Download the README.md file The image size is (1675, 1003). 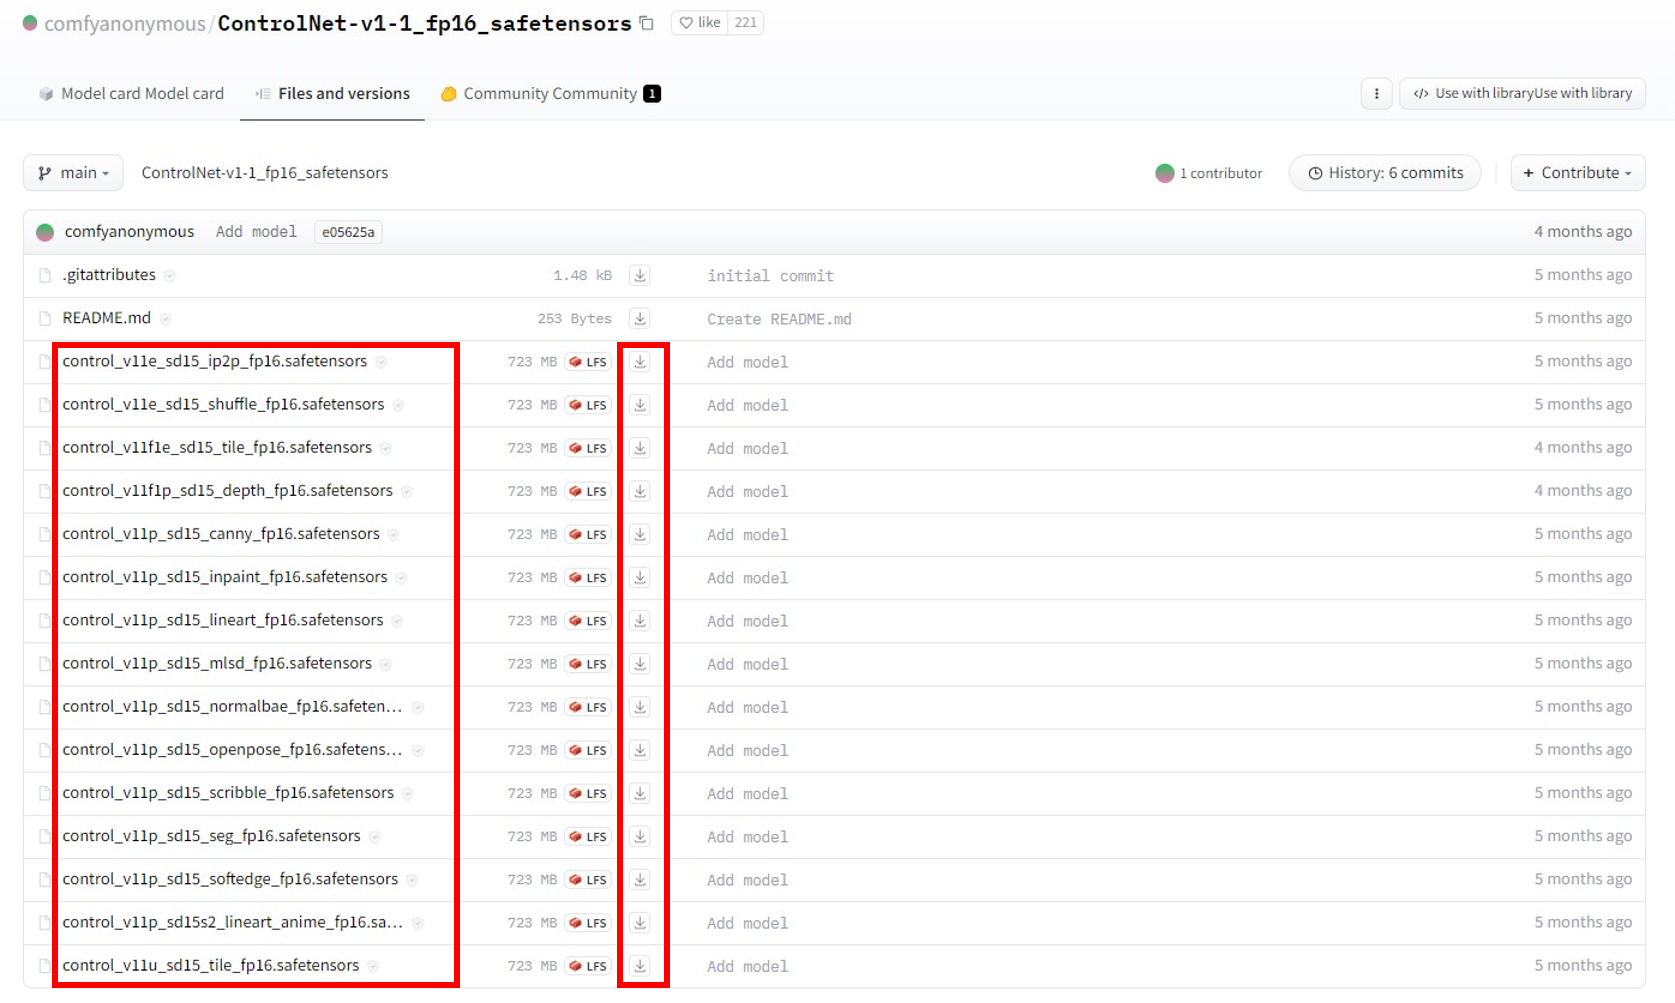point(640,319)
